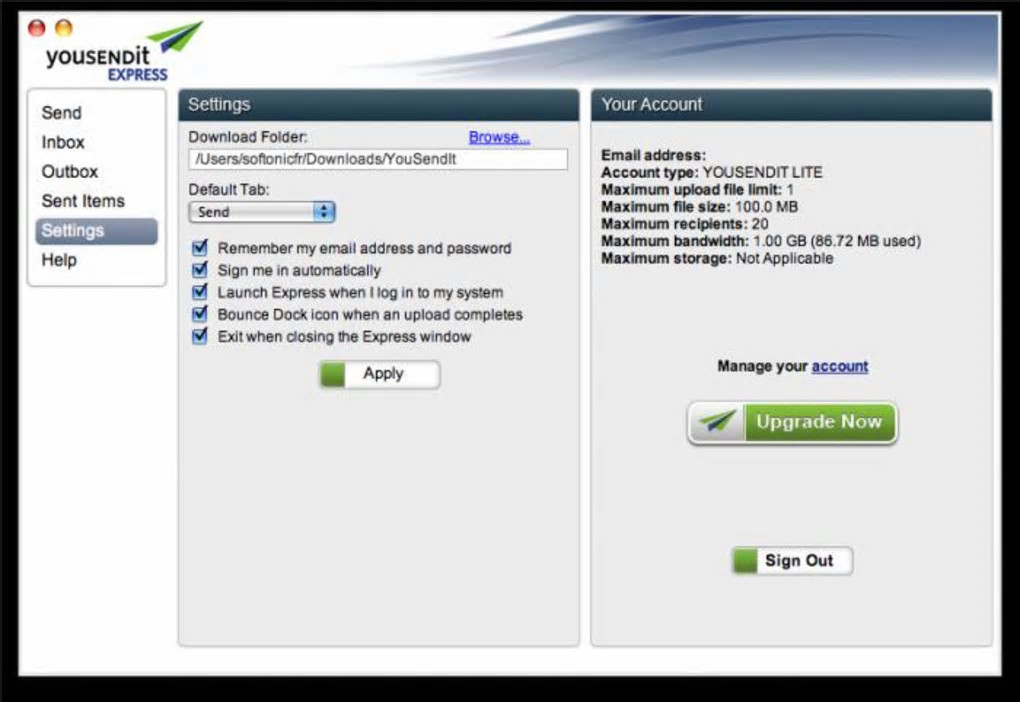Toggle Launch Express when I log in

pos(200,292)
